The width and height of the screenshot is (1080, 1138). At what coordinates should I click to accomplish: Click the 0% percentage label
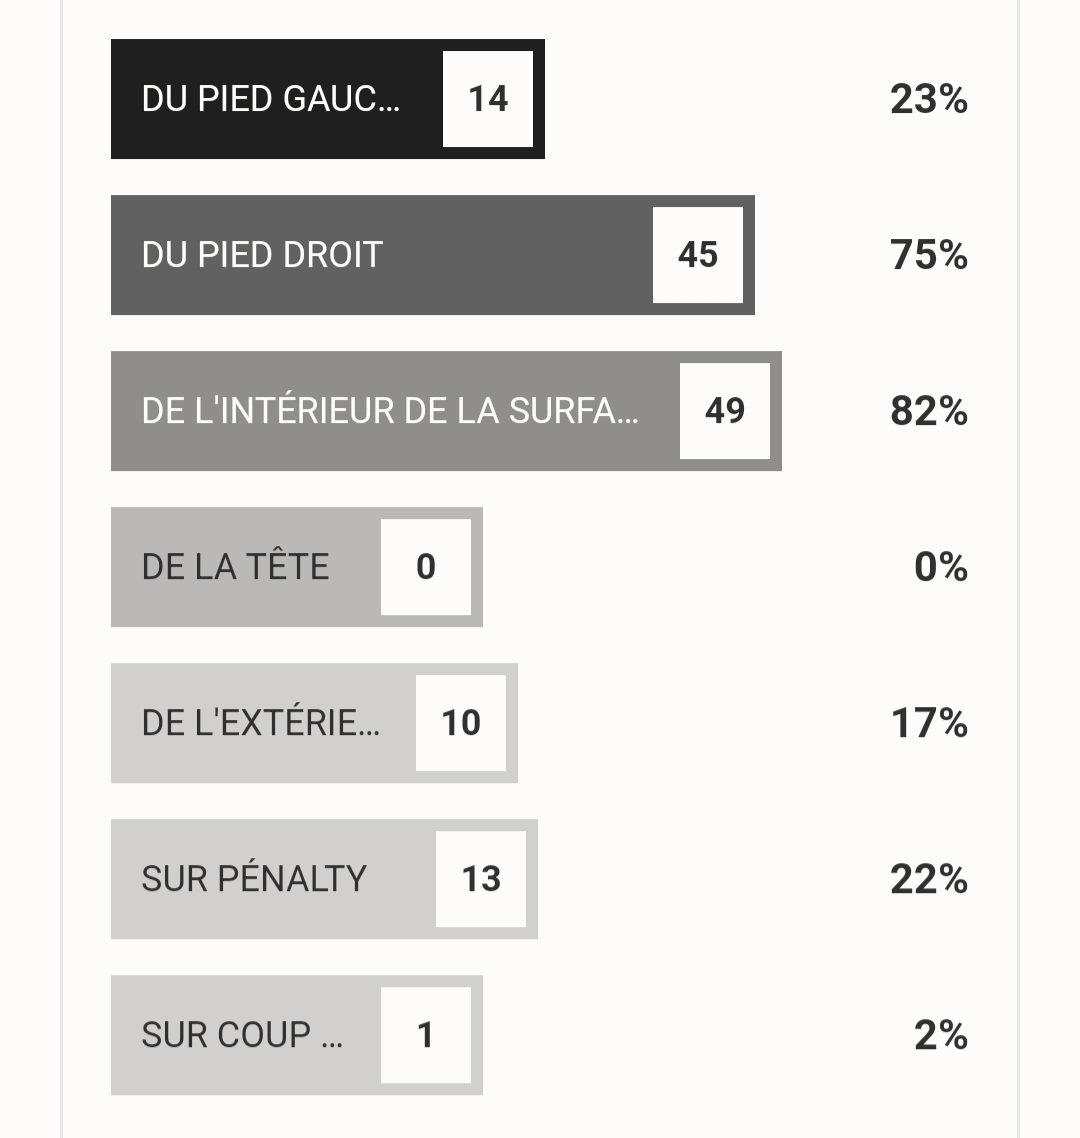(x=941, y=567)
